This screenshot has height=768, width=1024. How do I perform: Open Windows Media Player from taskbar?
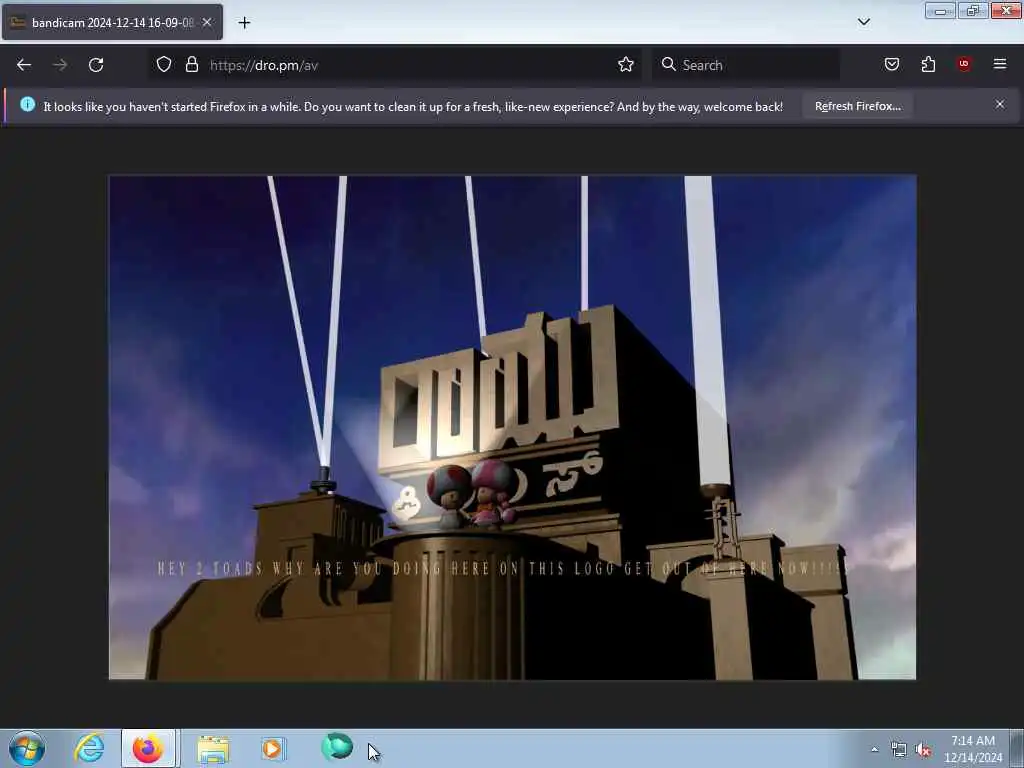tap(273, 748)
